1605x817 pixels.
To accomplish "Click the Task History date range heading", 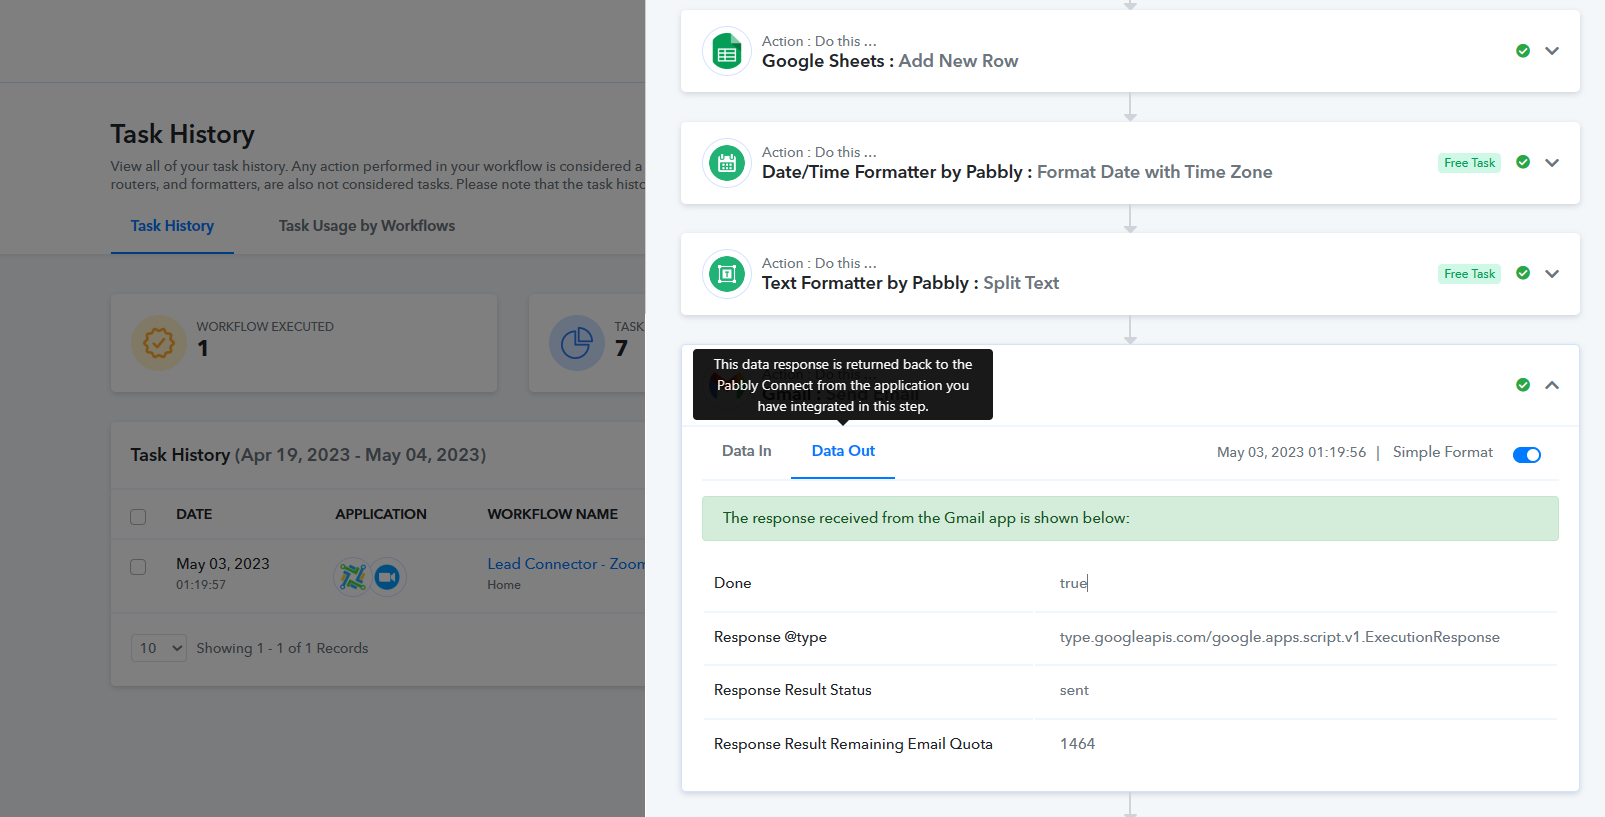I will click(x=308, y=455).
